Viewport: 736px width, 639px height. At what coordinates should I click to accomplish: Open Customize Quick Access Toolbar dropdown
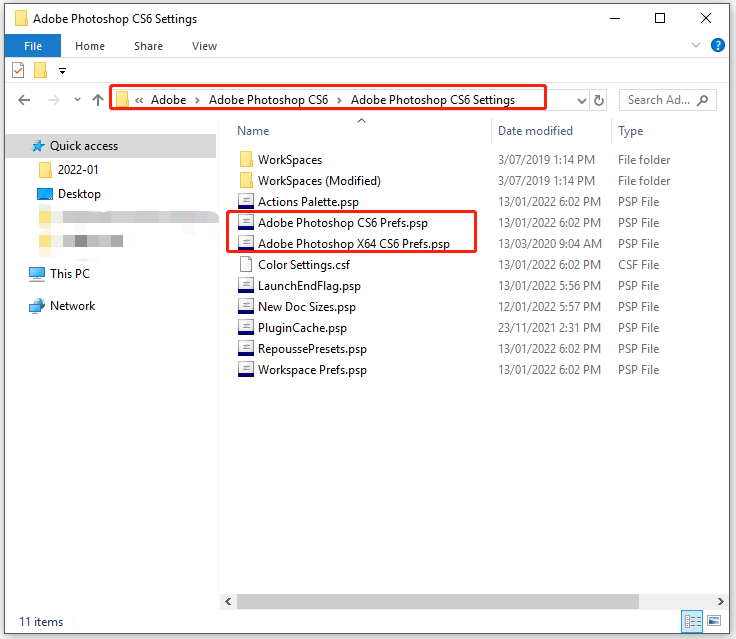coord(62,71)
